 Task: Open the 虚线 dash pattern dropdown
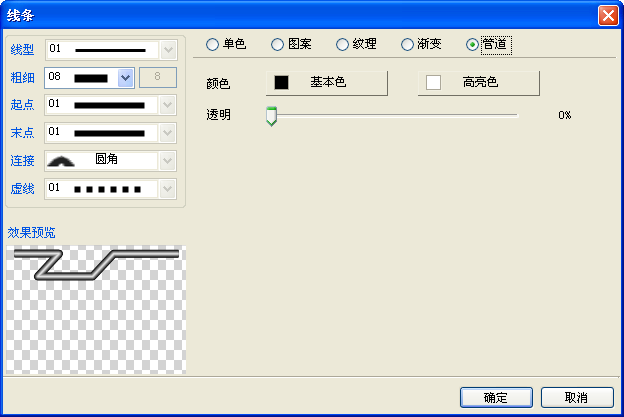pos(168,189)
